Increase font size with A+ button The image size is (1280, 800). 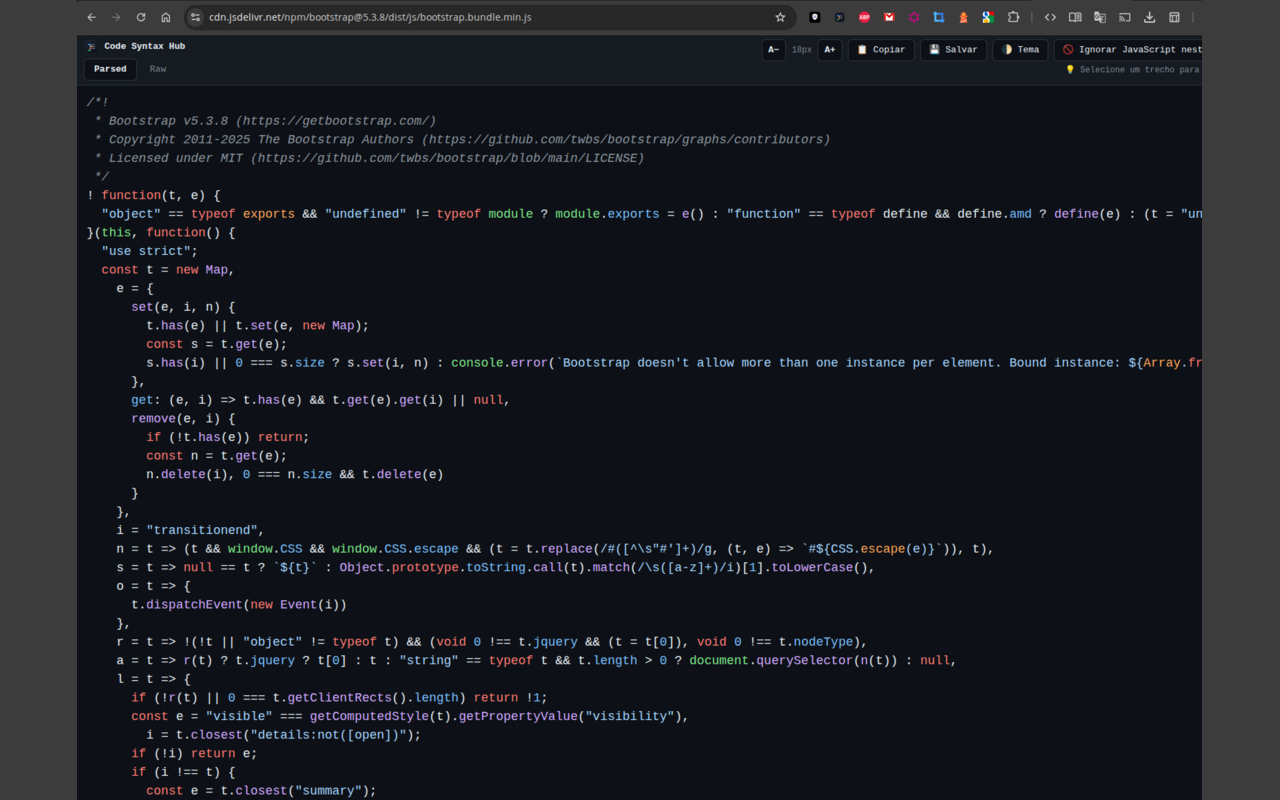(x=829, y=50)
